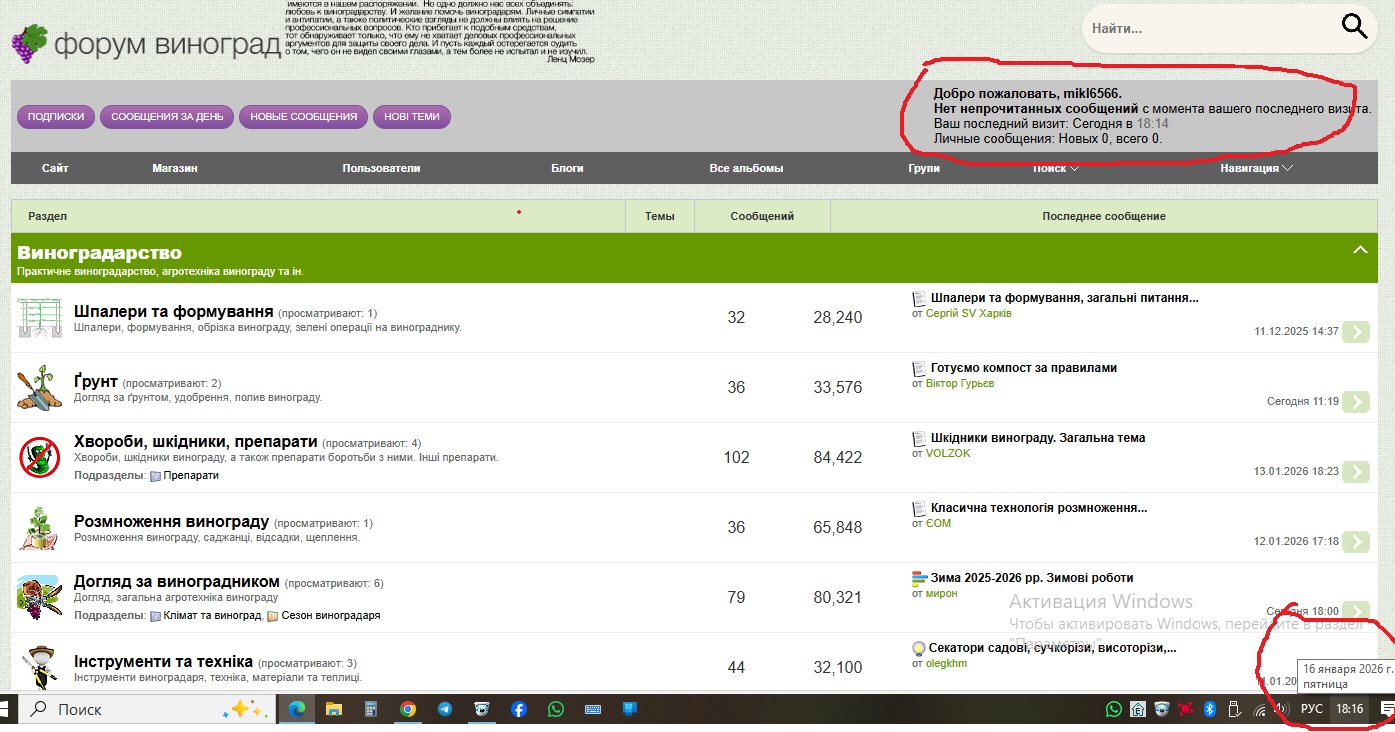
Task: Open the Догляд за виноградником forum link
Action: [x=176, y=581]
